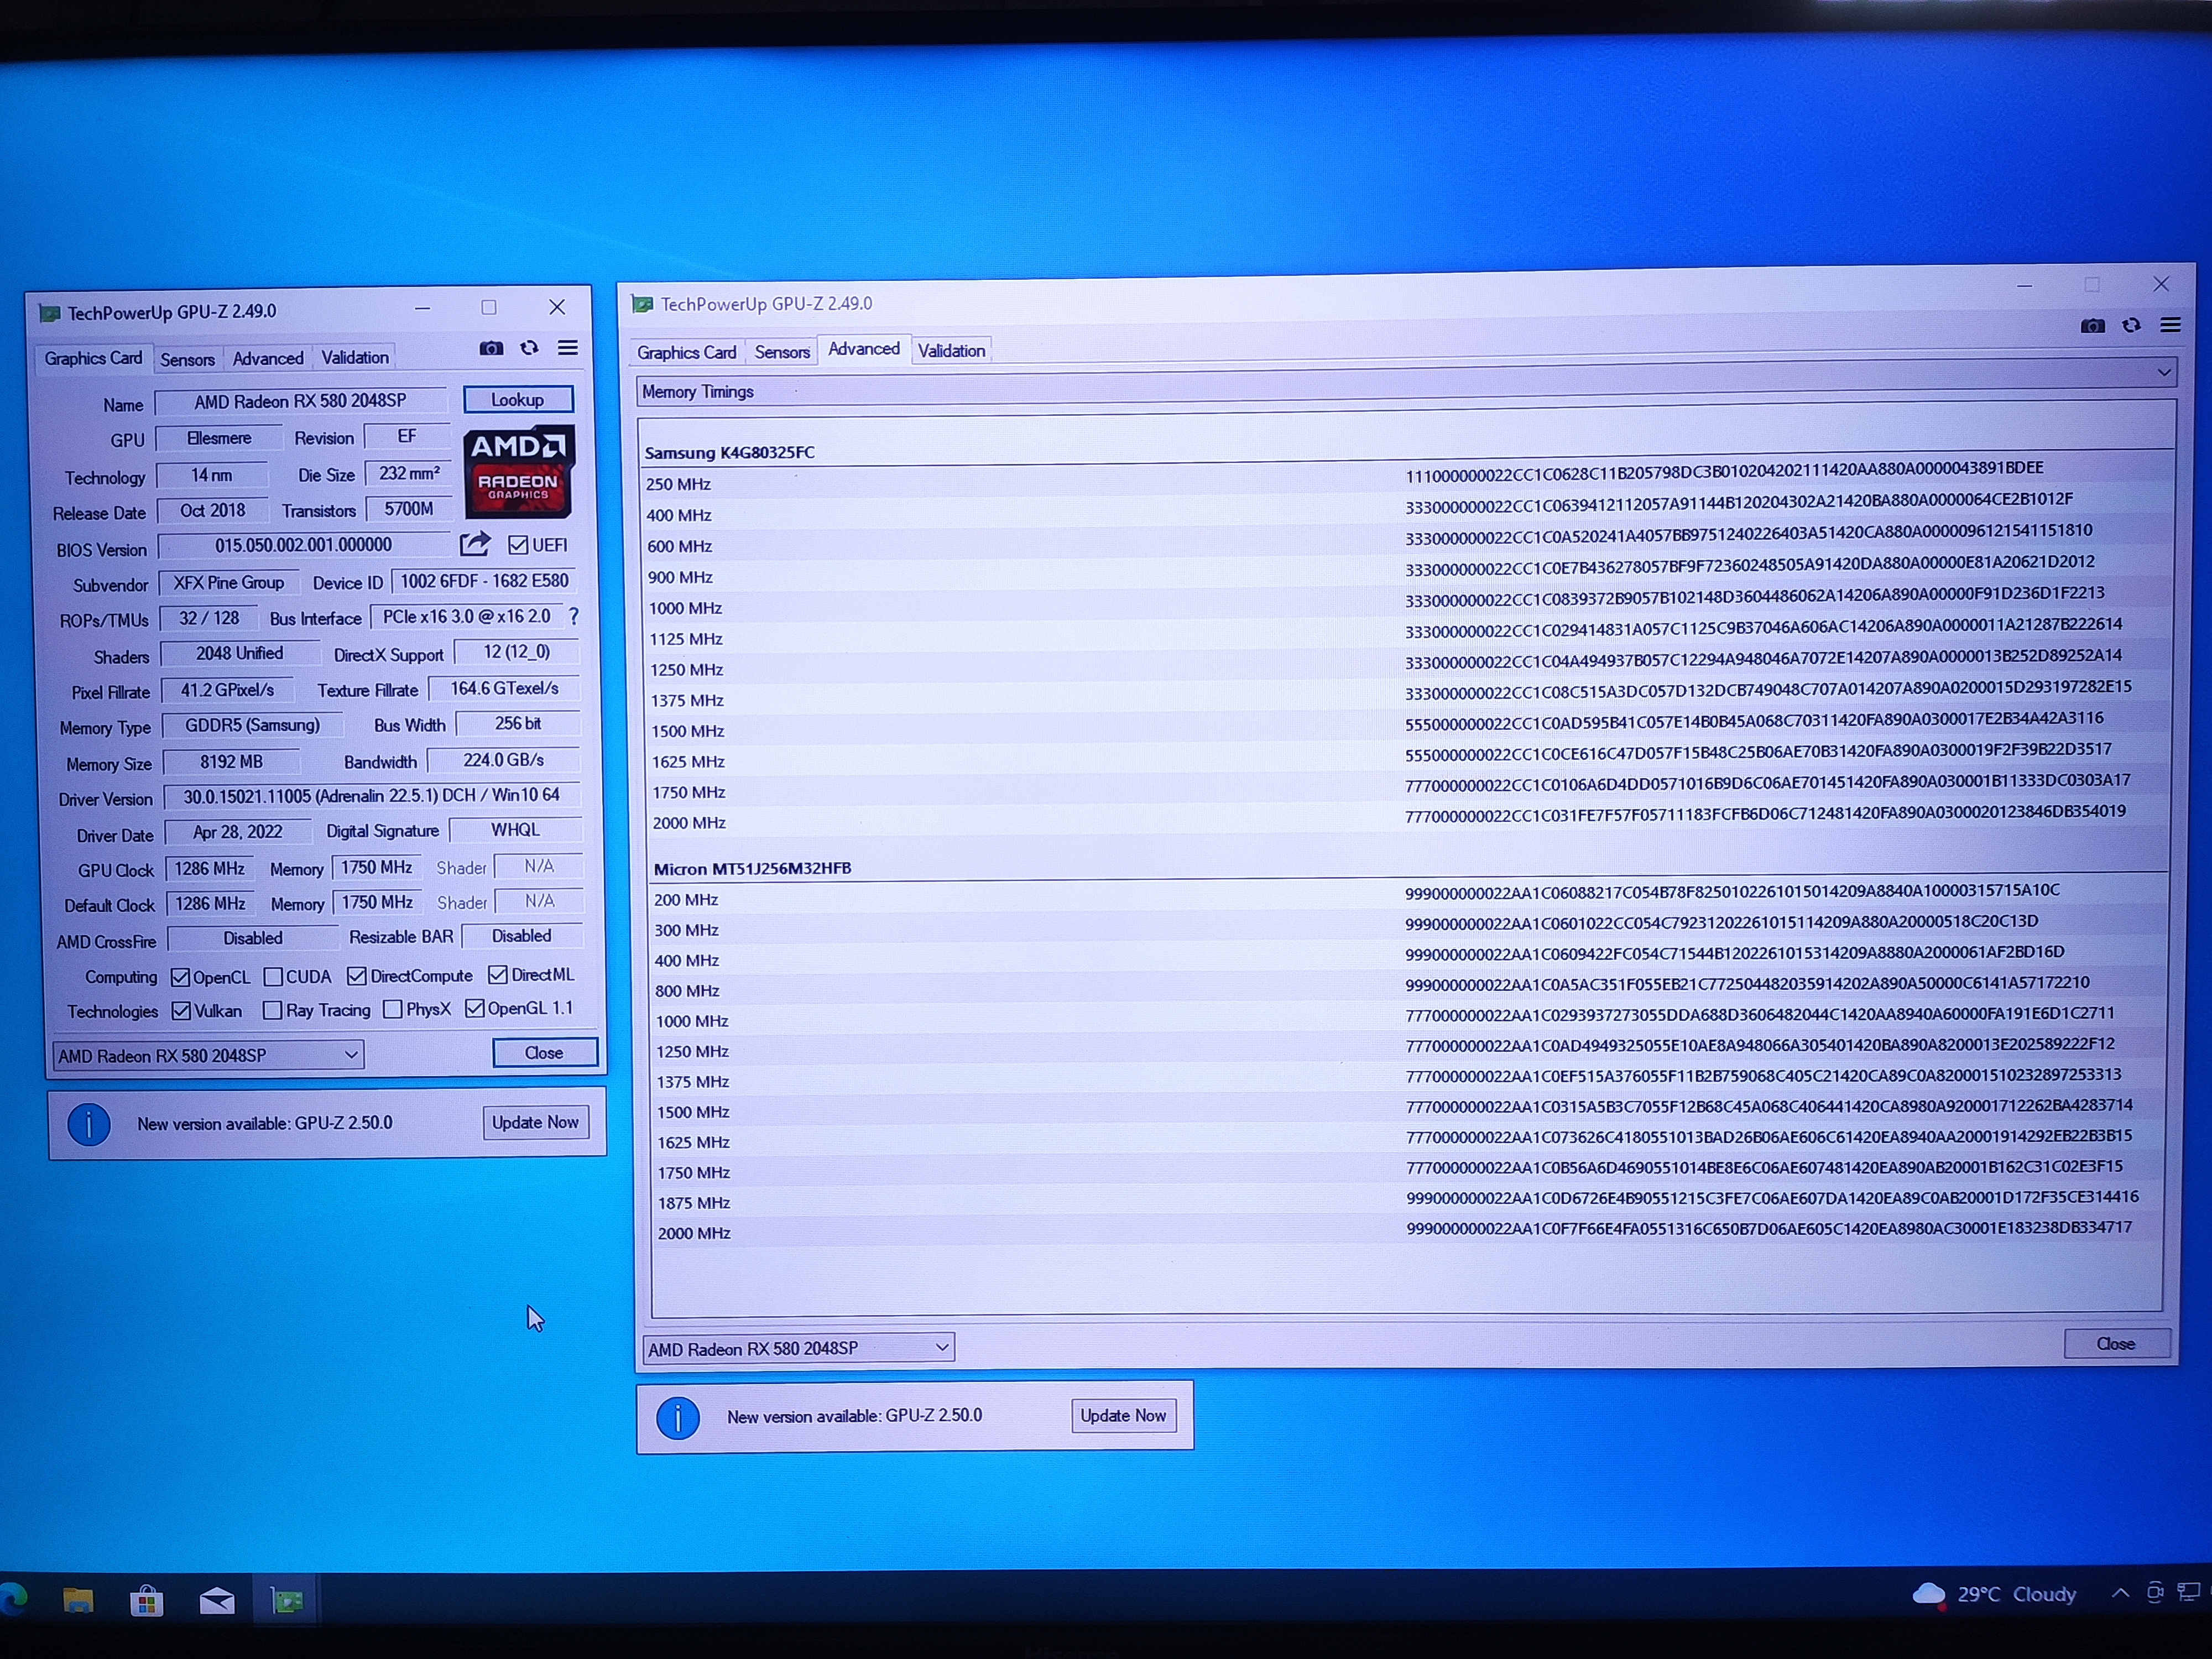Click Bandwidth 224.0 GB/s field
2212x1659 pixels.
[504, 760]
